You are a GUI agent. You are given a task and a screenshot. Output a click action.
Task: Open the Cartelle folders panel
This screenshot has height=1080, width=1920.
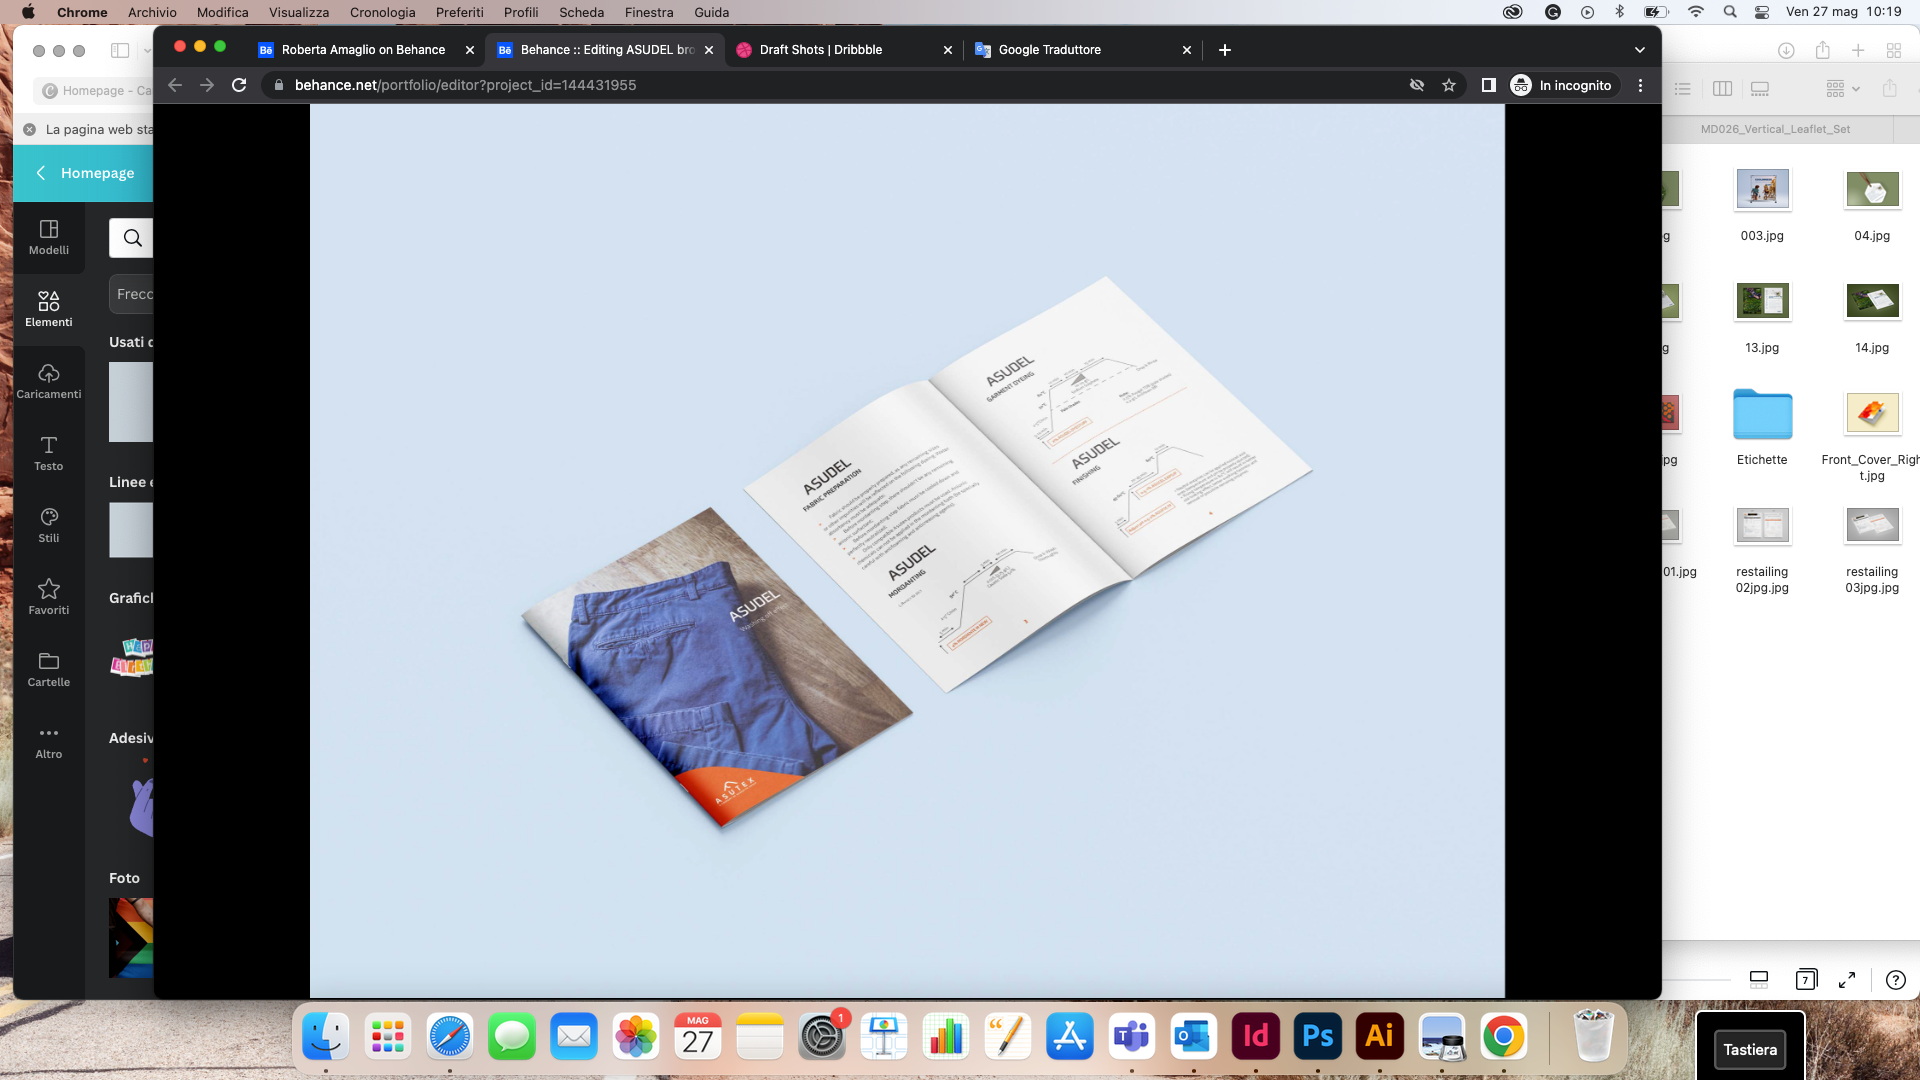48,669
